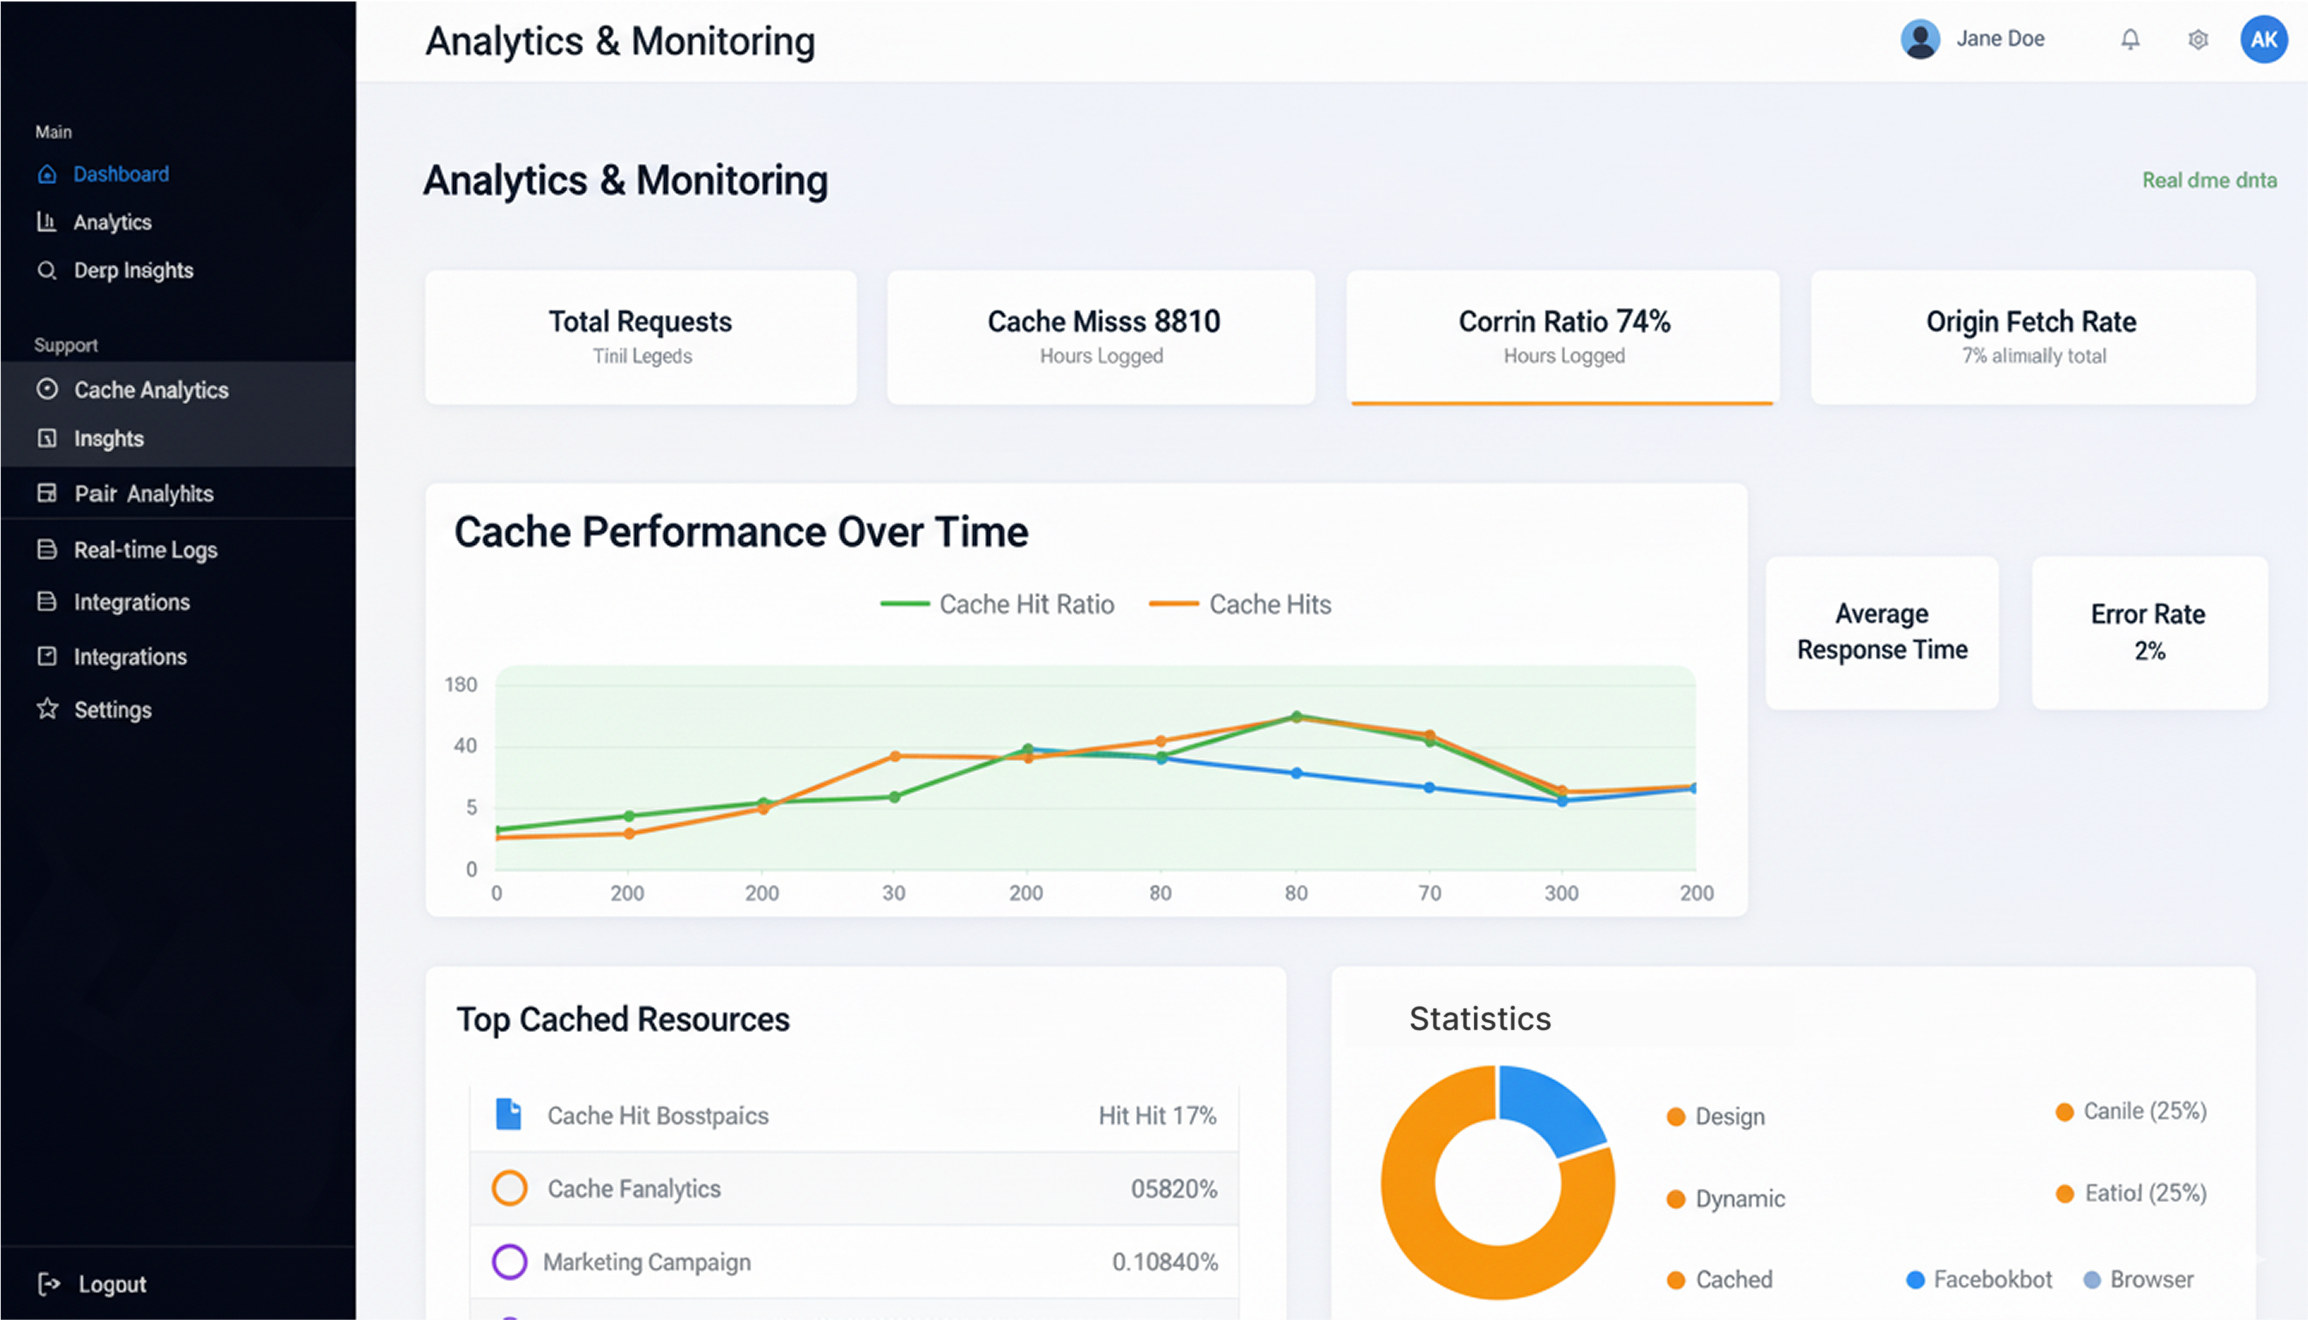The image size is (2308, 1320).
Task: Click the Logout arrow icon
Action: [48, 1283]
